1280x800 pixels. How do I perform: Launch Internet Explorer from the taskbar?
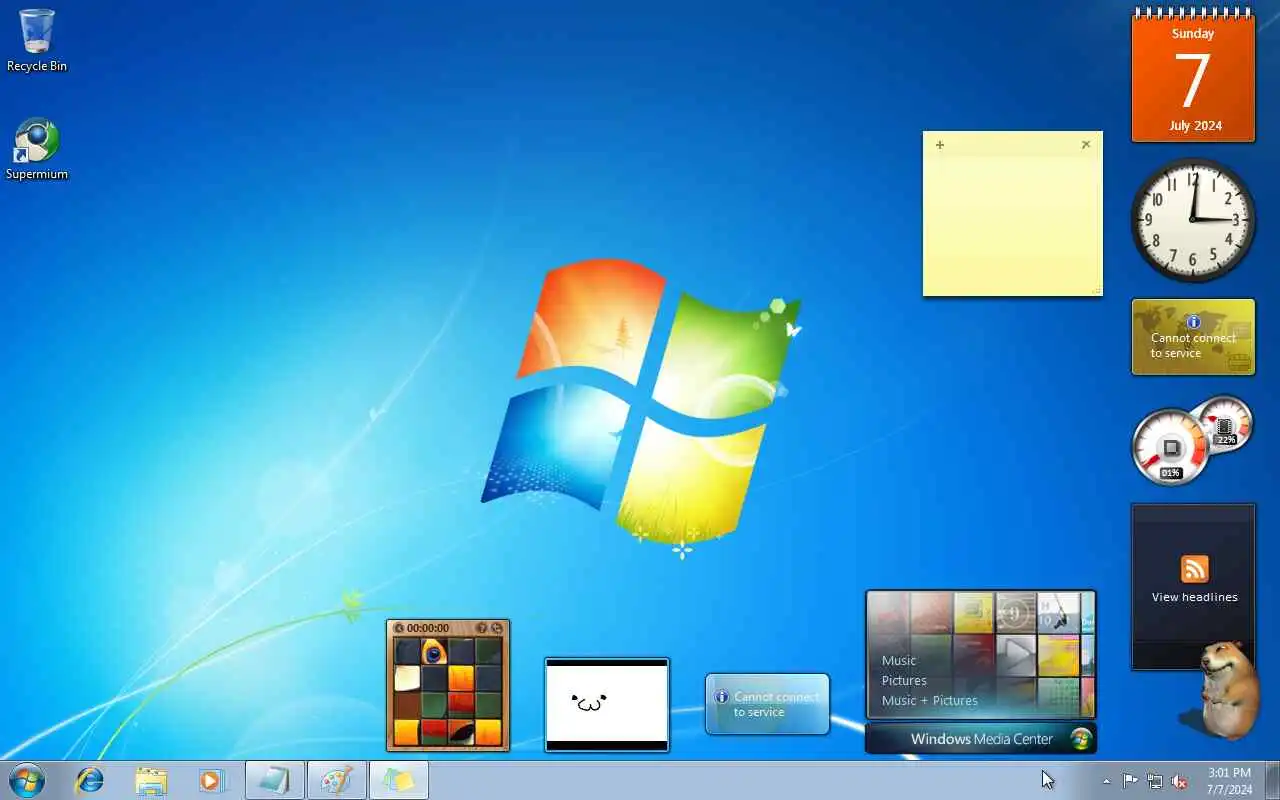click(90, 780)
